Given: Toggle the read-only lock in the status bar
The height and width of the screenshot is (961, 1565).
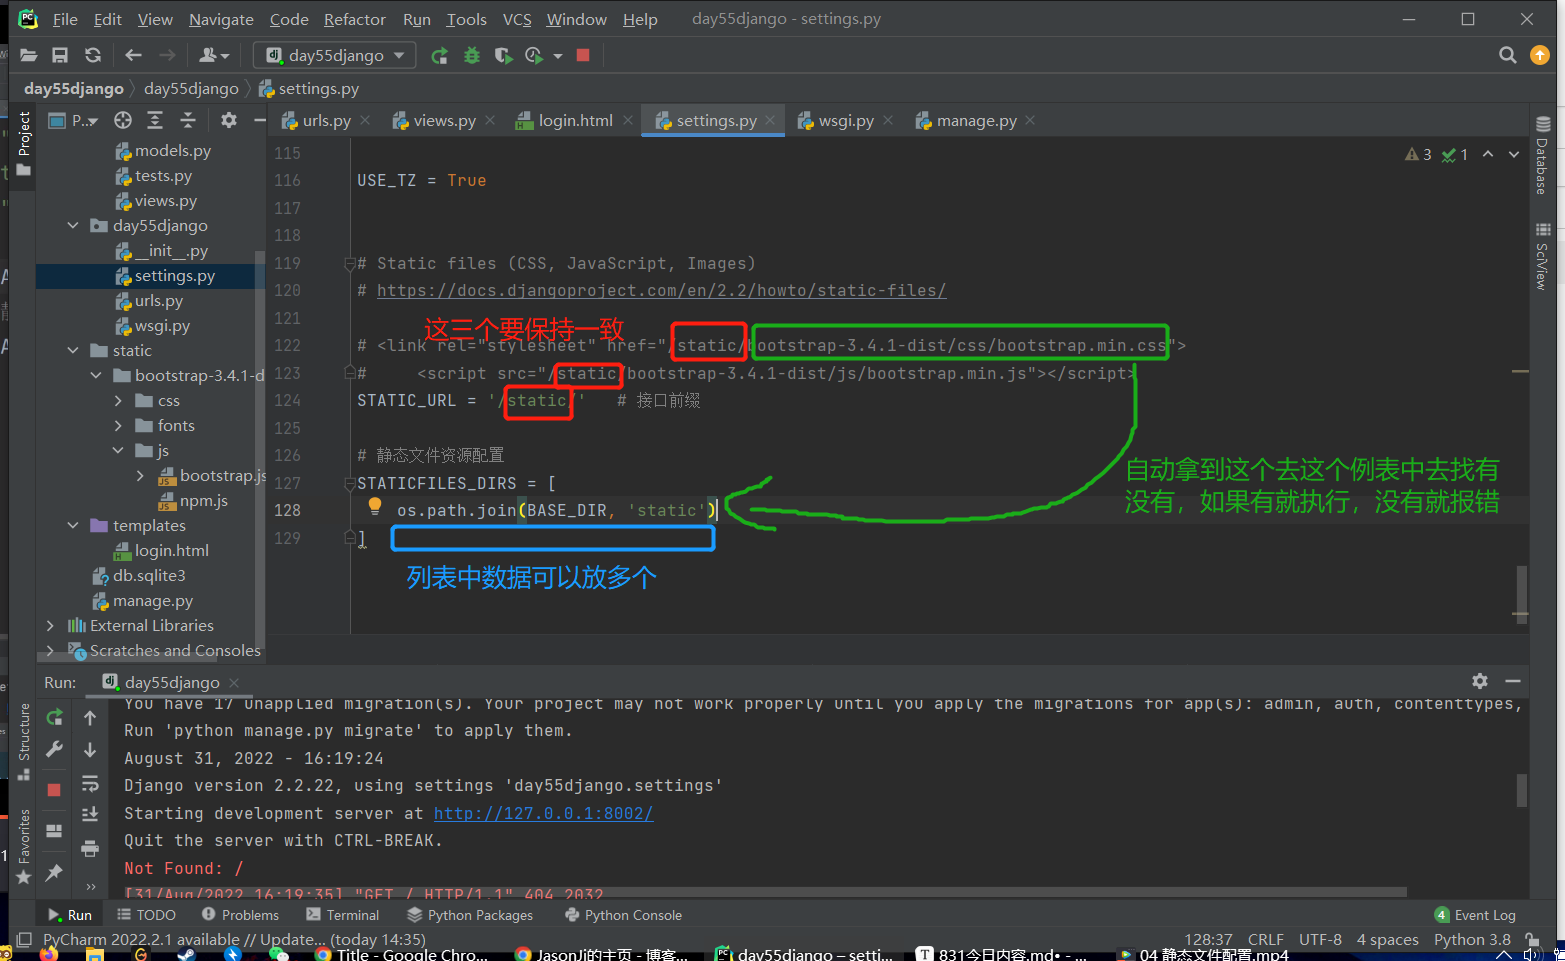Looking at the screenshot, I should tap(1531, 939).
